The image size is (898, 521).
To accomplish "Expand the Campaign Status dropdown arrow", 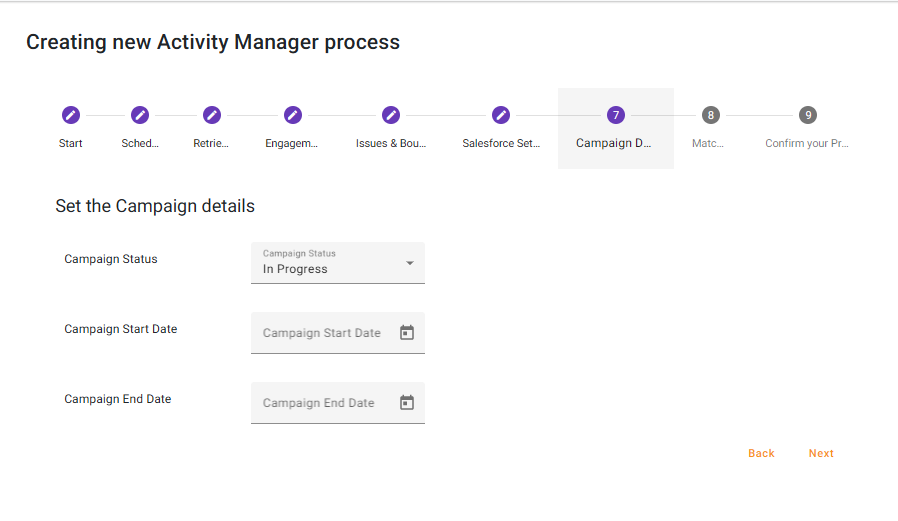I will [x=409, y=263].
